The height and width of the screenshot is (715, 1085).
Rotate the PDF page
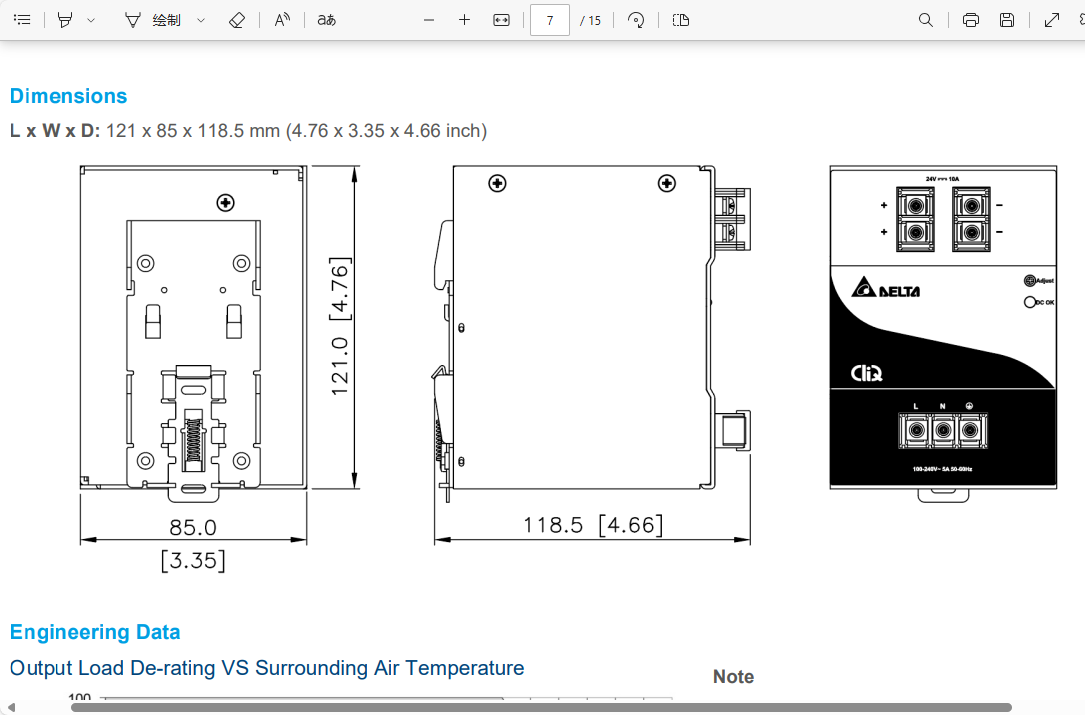[x=636, y=20]
